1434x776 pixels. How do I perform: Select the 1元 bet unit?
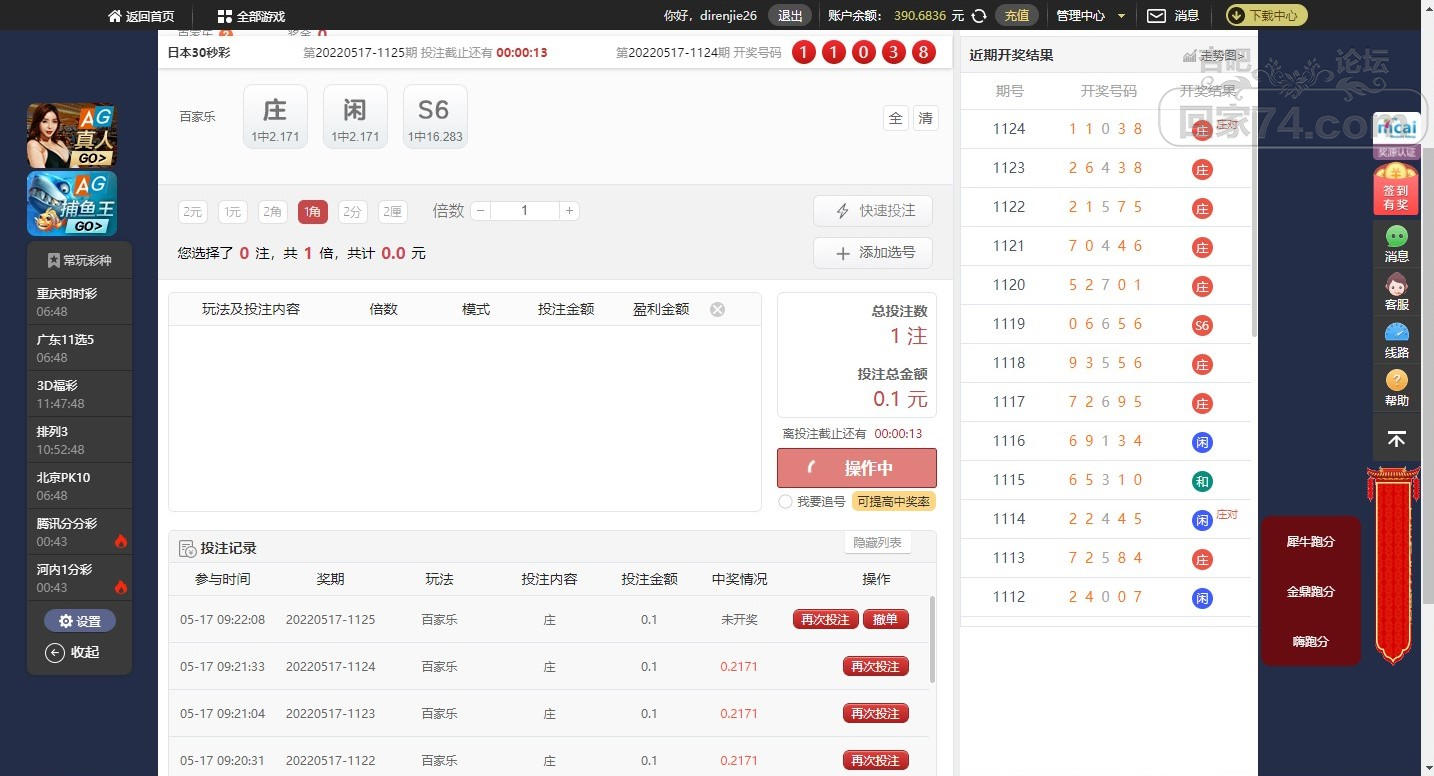(x=232, y=212)
